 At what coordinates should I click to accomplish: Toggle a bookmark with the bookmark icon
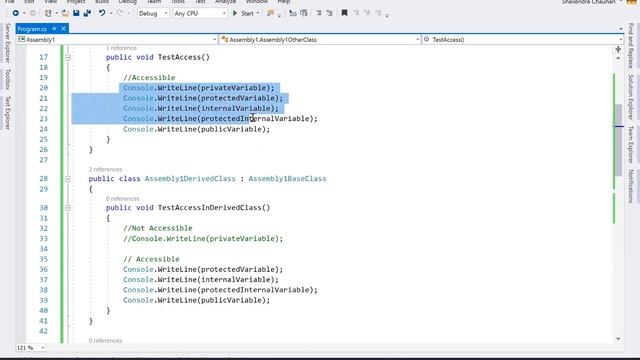click(344, 13)
